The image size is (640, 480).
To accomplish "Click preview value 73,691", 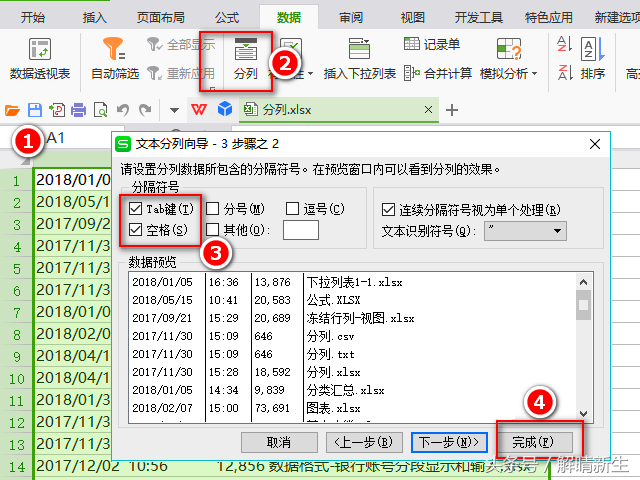I will pyautogui.click(x=272, y=408).
